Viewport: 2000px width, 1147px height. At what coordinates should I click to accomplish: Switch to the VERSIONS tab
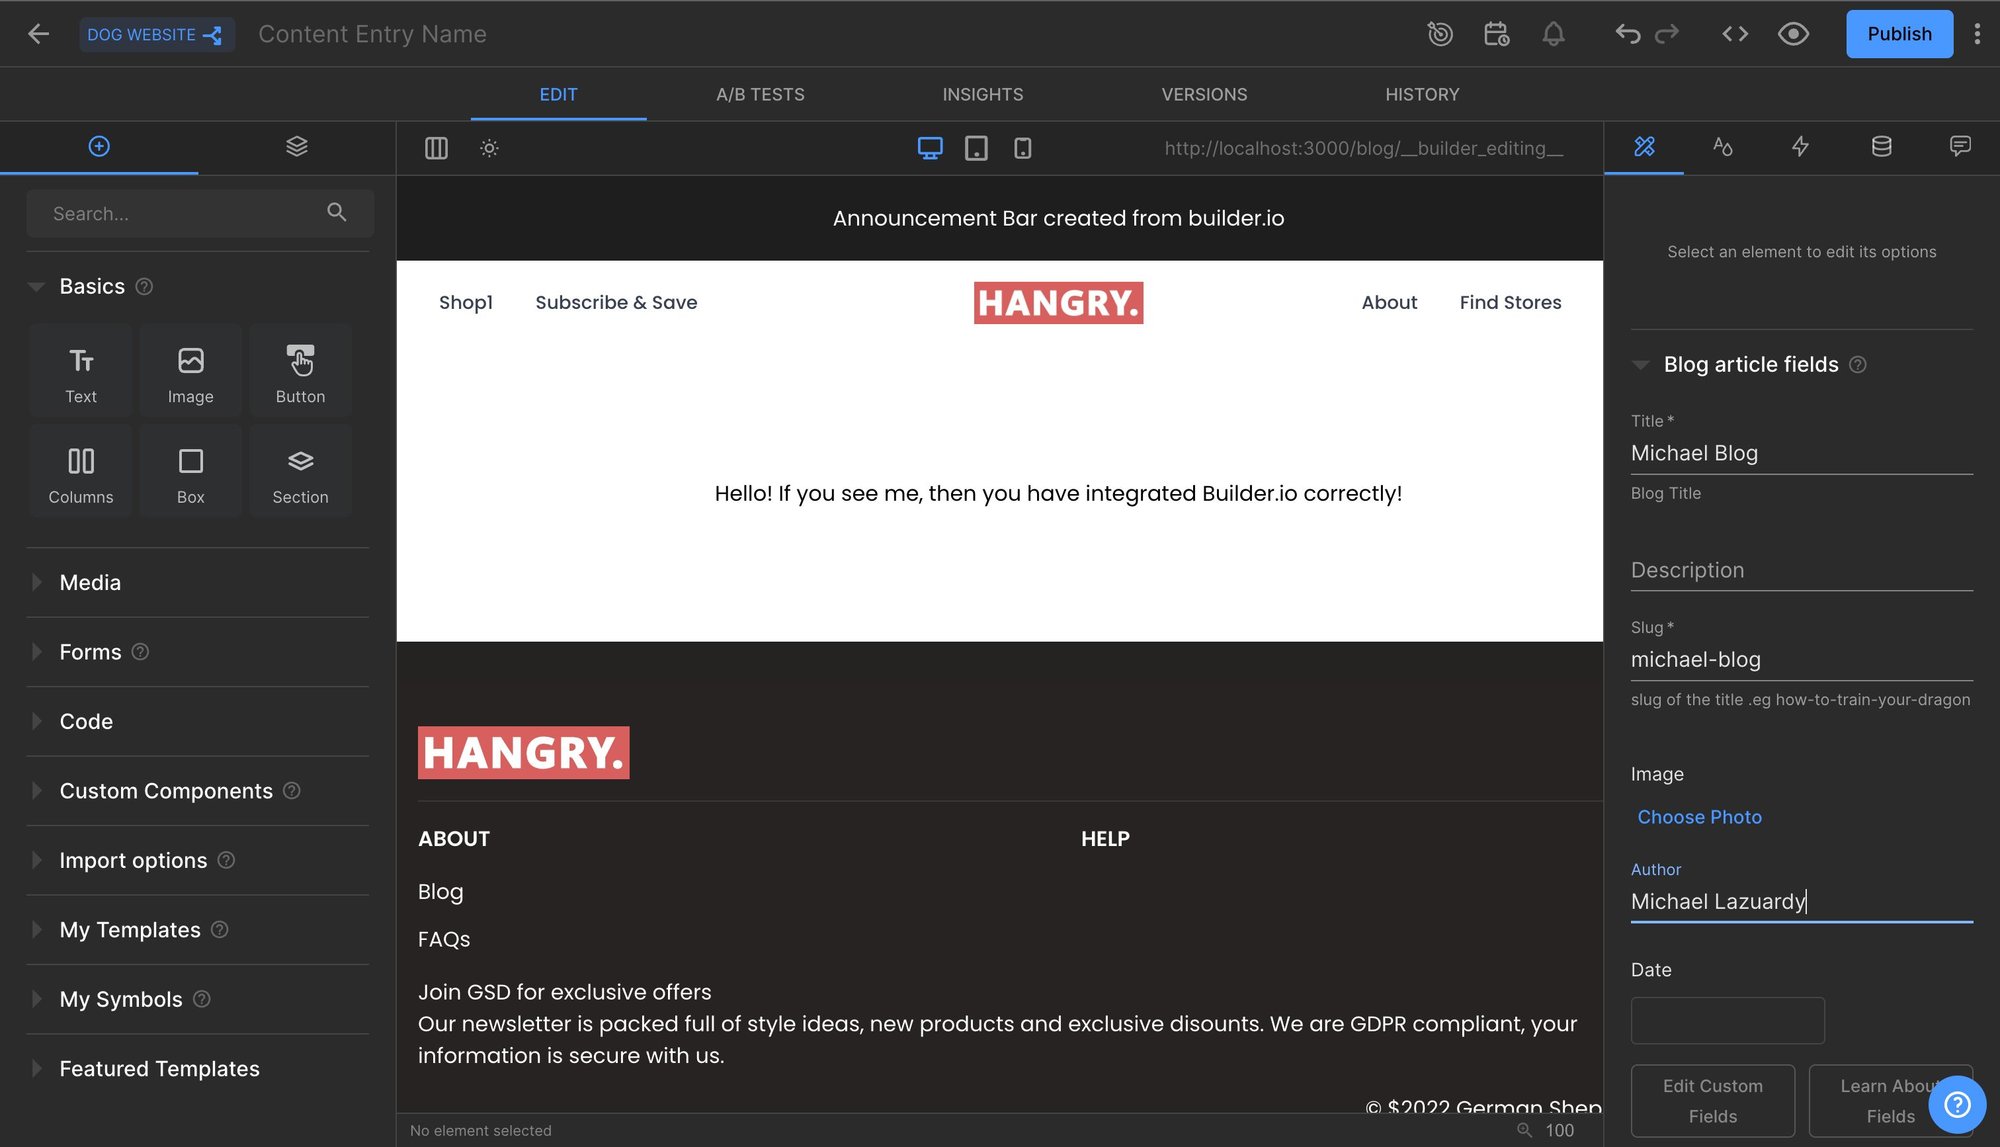(1203, 93)
